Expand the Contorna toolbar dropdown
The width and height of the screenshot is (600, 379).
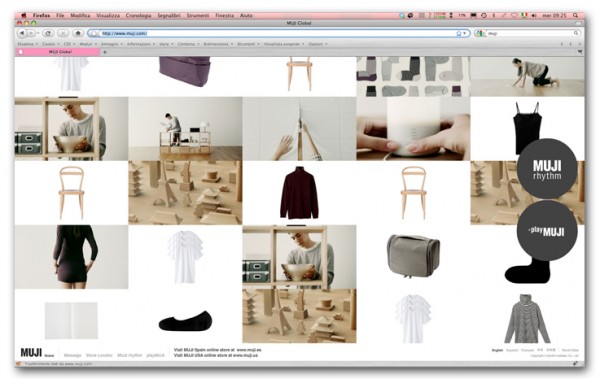point(188,44)
